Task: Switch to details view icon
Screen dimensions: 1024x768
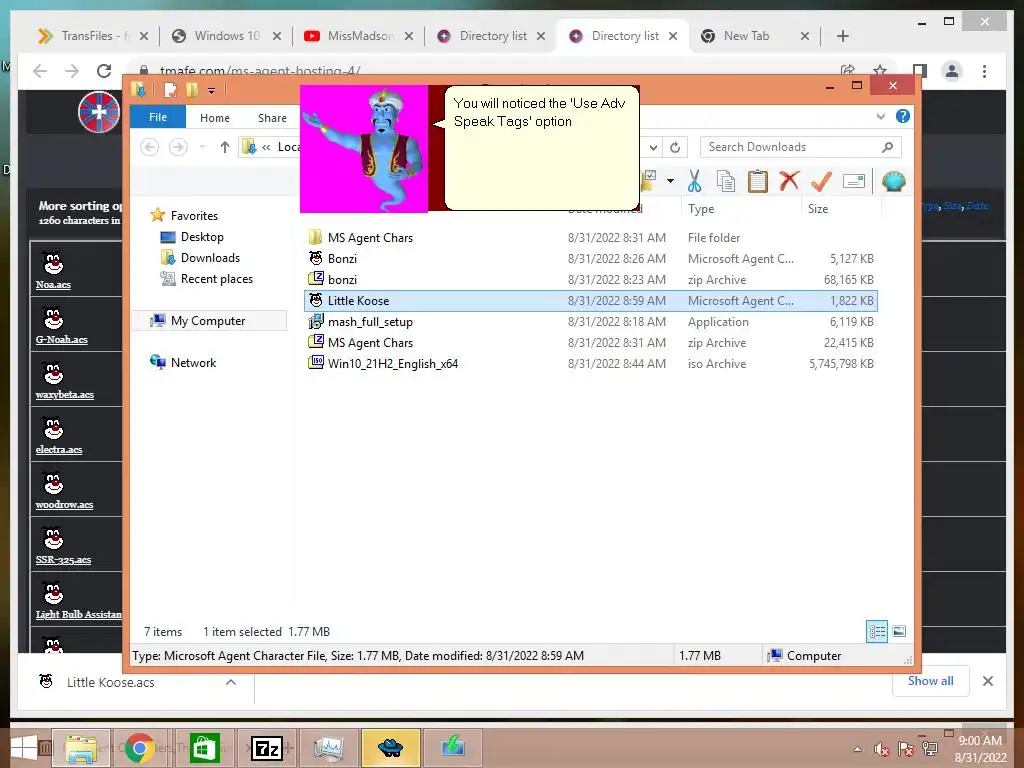Action: click(877, 631)
